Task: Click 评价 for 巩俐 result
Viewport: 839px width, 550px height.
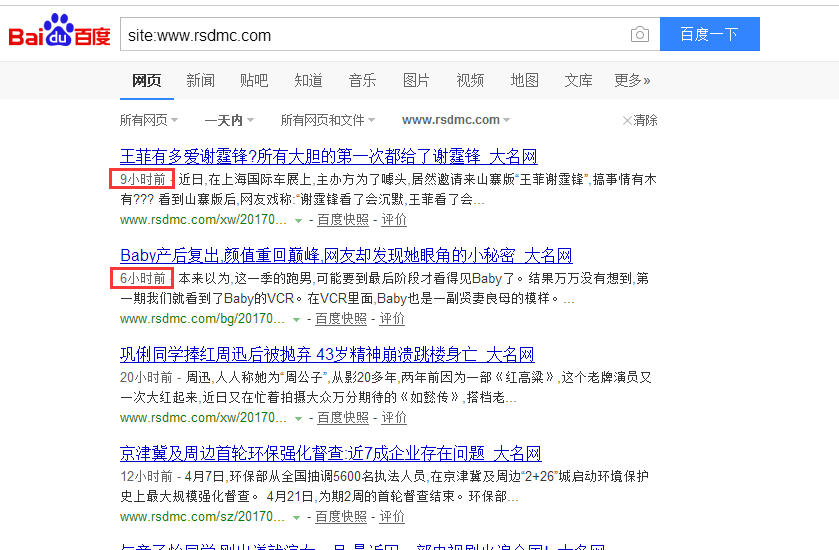Action: pos(394,418)
